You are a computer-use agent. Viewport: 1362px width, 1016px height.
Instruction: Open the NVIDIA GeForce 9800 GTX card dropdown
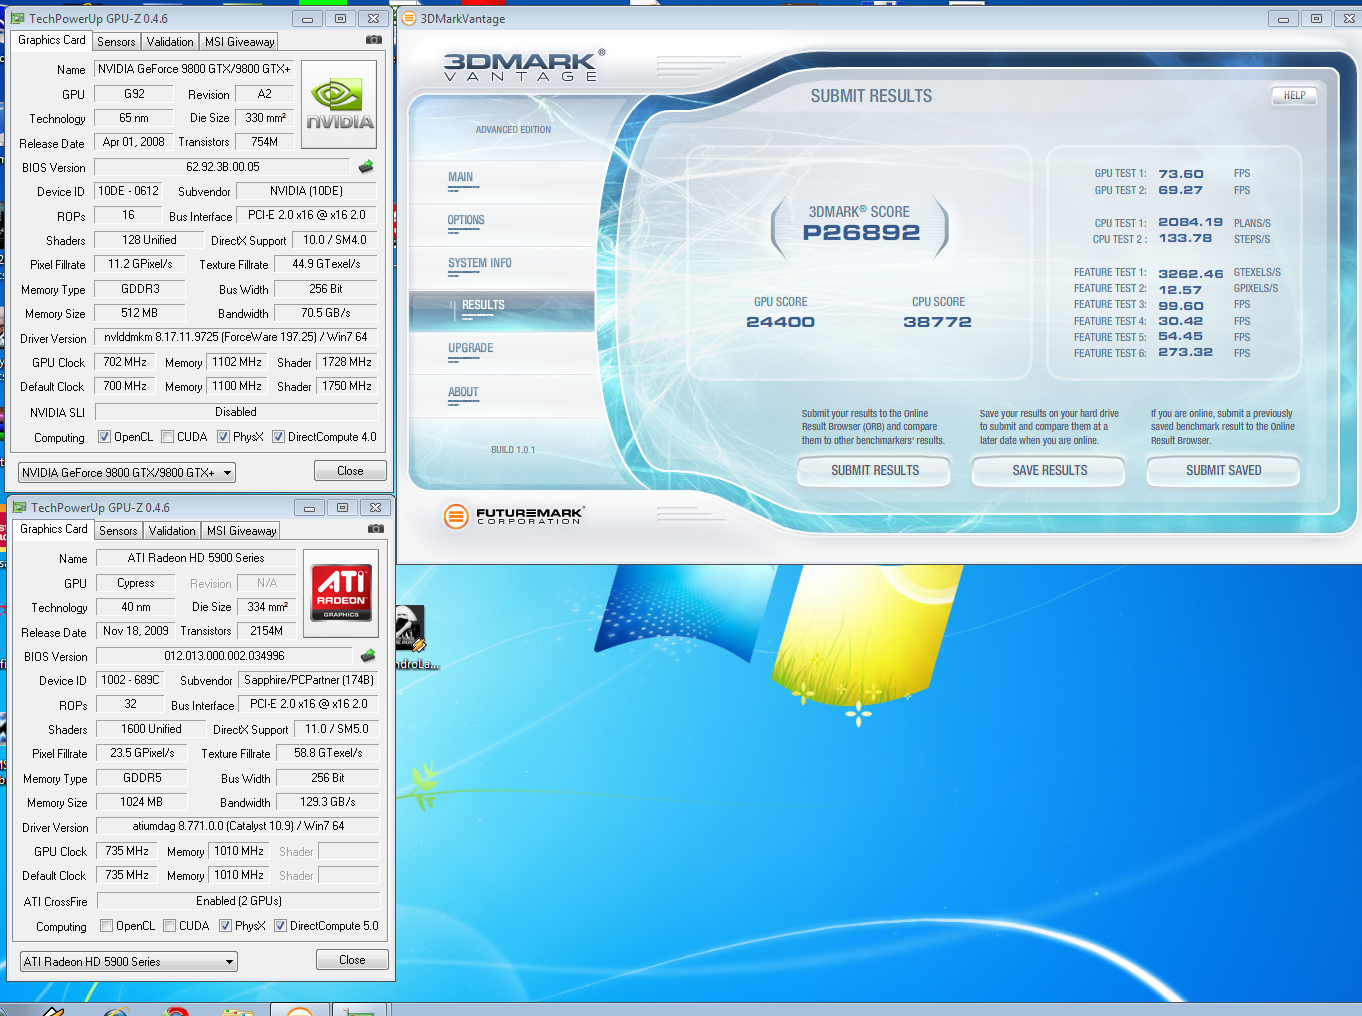pos(127,472)
